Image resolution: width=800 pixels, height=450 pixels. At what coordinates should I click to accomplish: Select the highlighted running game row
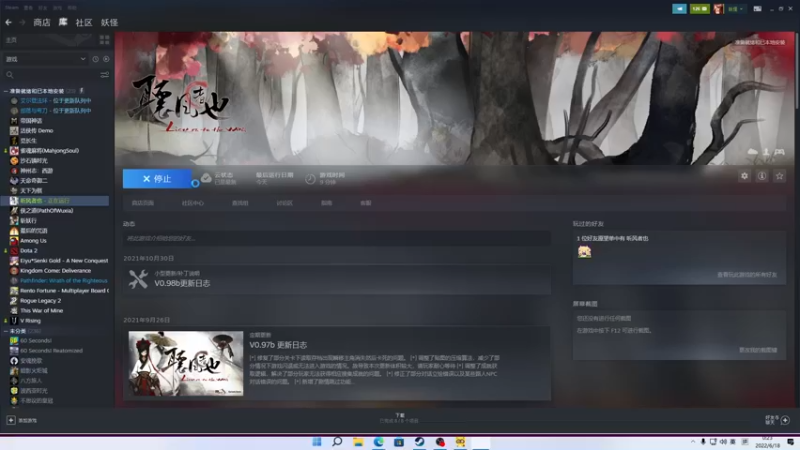tap(56, 201)
